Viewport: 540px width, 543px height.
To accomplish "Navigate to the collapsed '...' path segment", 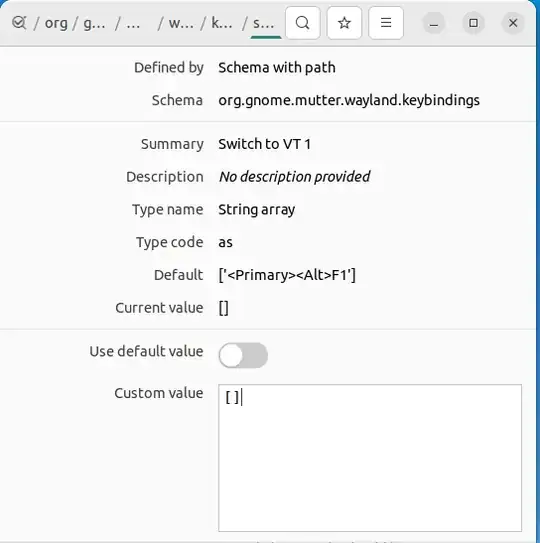I will tap(133, 23).
